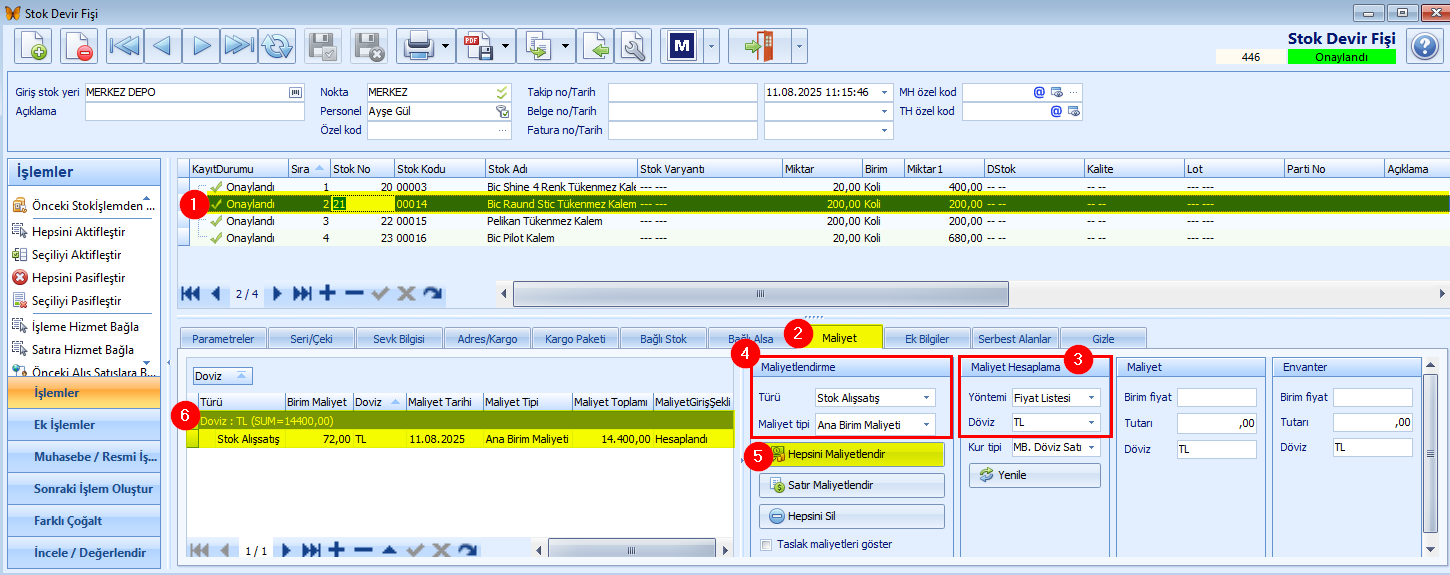Open the wrench settings tool
The height and width of the screenshot is (575, 1450).
[633, 46]
